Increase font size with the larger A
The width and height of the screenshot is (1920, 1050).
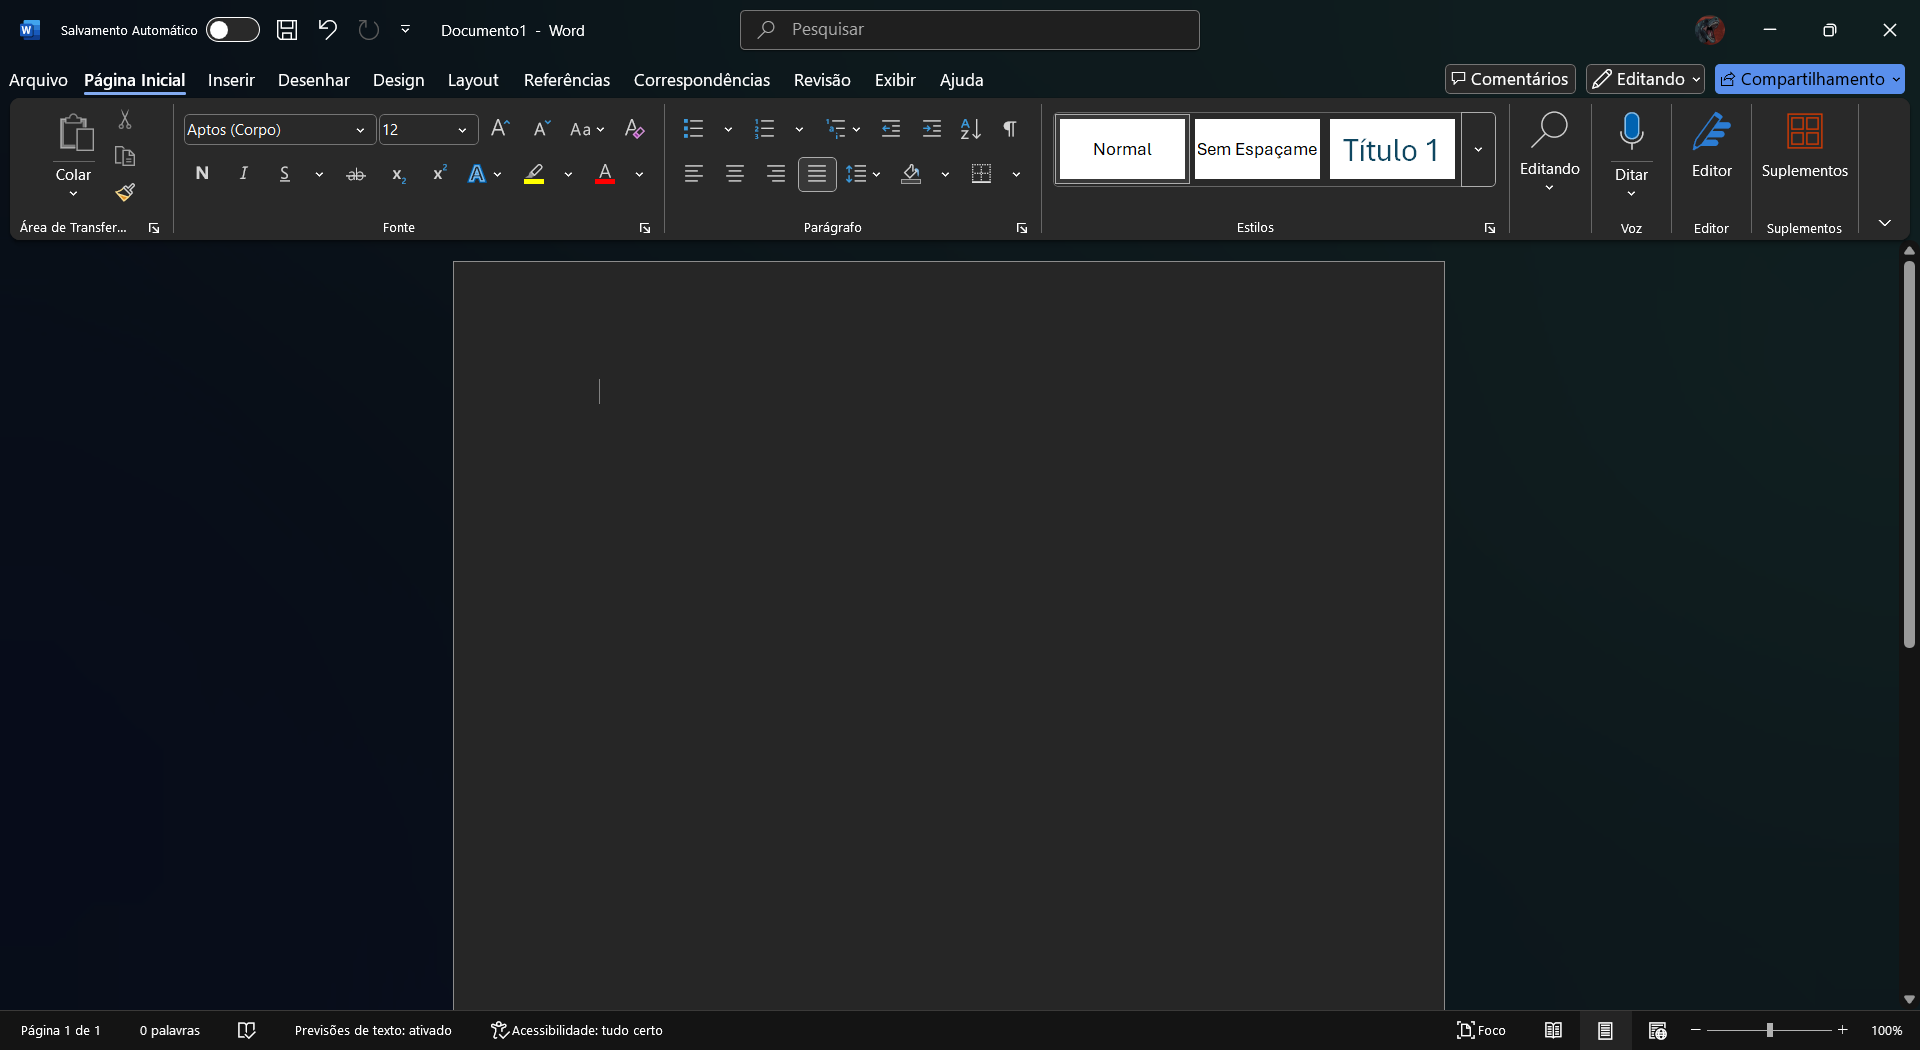tap(501, 129)
